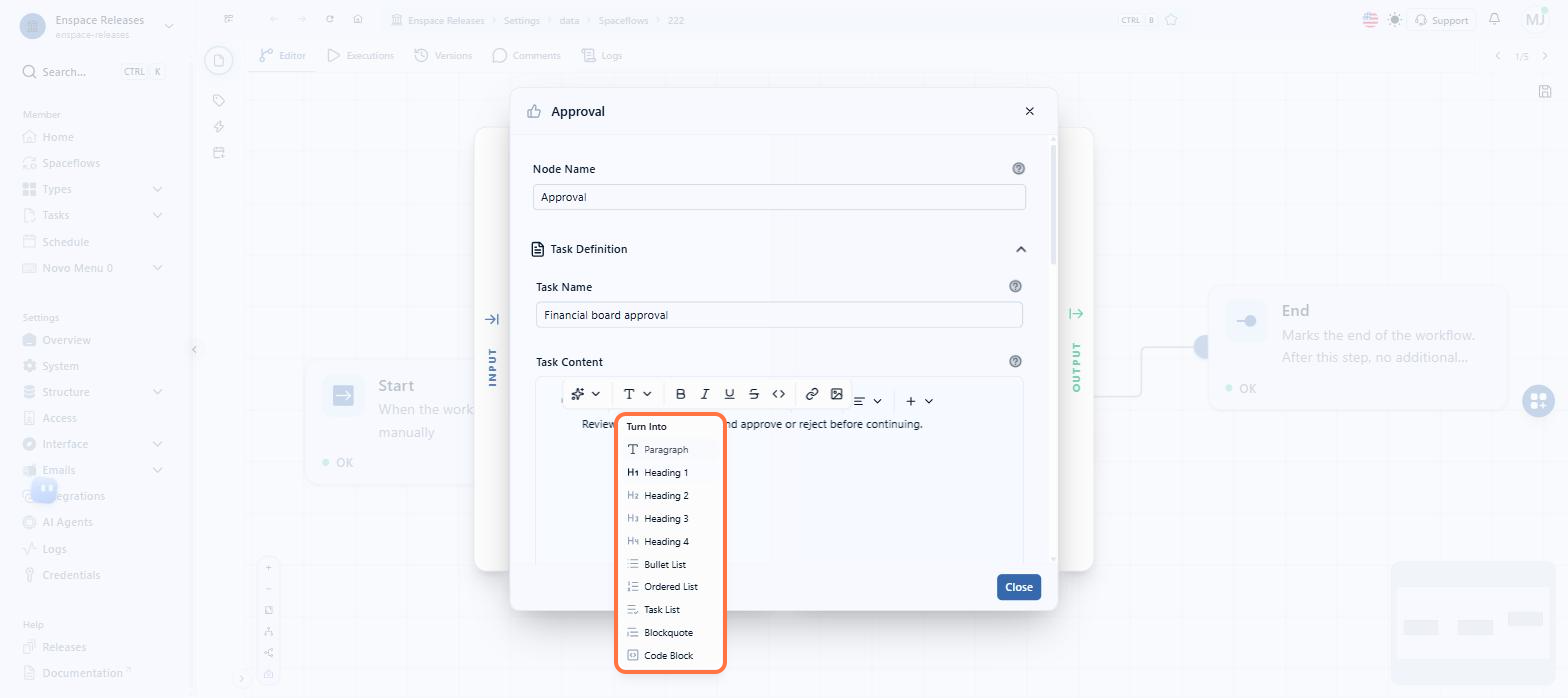Open help icon next to Task Content
This screenshot has width=1568, height=698.
coord(1015,361)
